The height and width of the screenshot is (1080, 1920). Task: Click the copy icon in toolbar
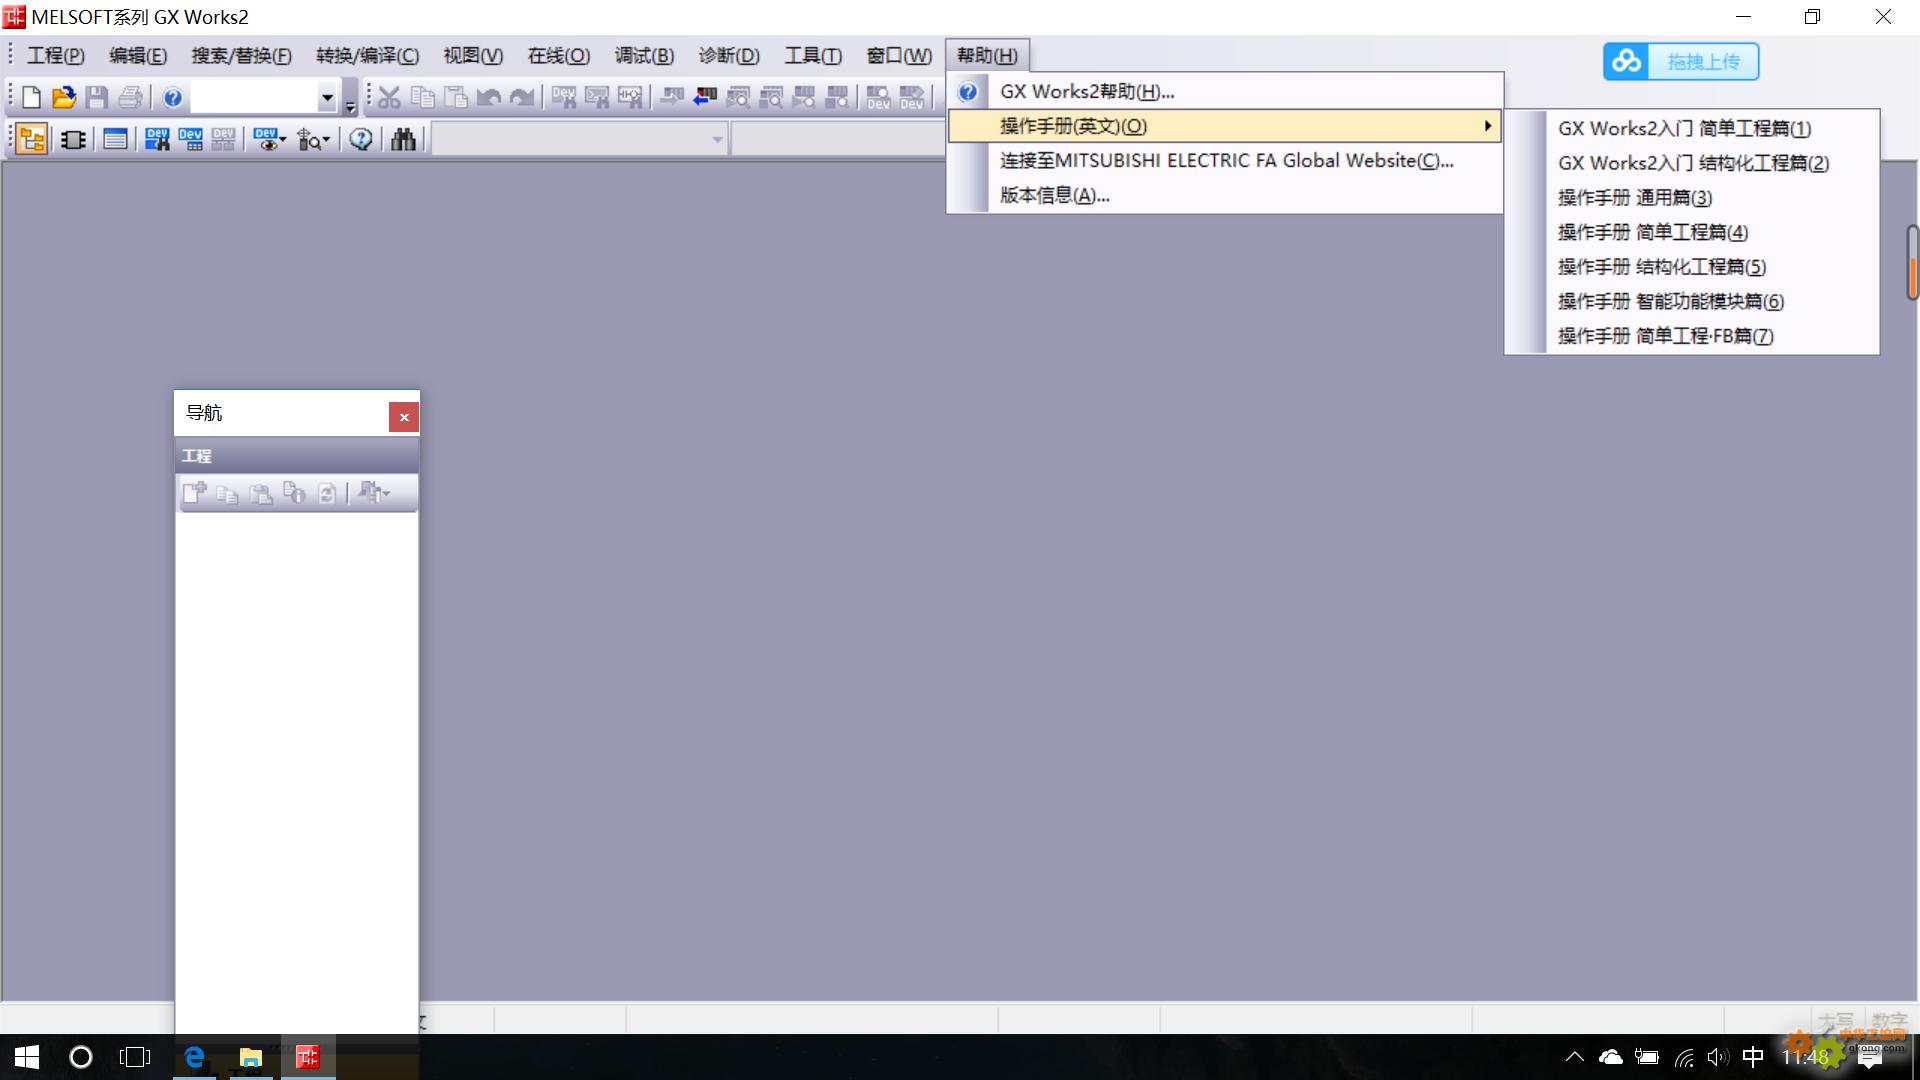[423, 97]
